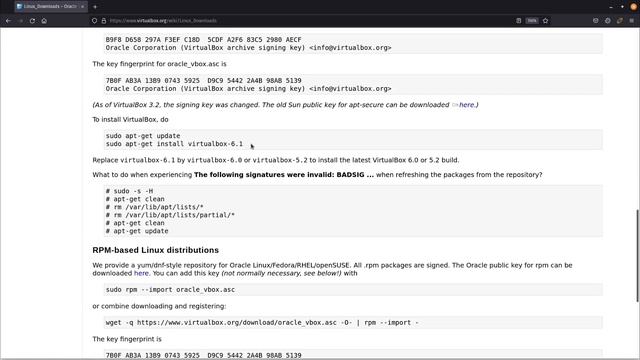The width and height of the screenshot is (640, 360).
Task: Open the browser application menu
Action: (x=631, y=20)
